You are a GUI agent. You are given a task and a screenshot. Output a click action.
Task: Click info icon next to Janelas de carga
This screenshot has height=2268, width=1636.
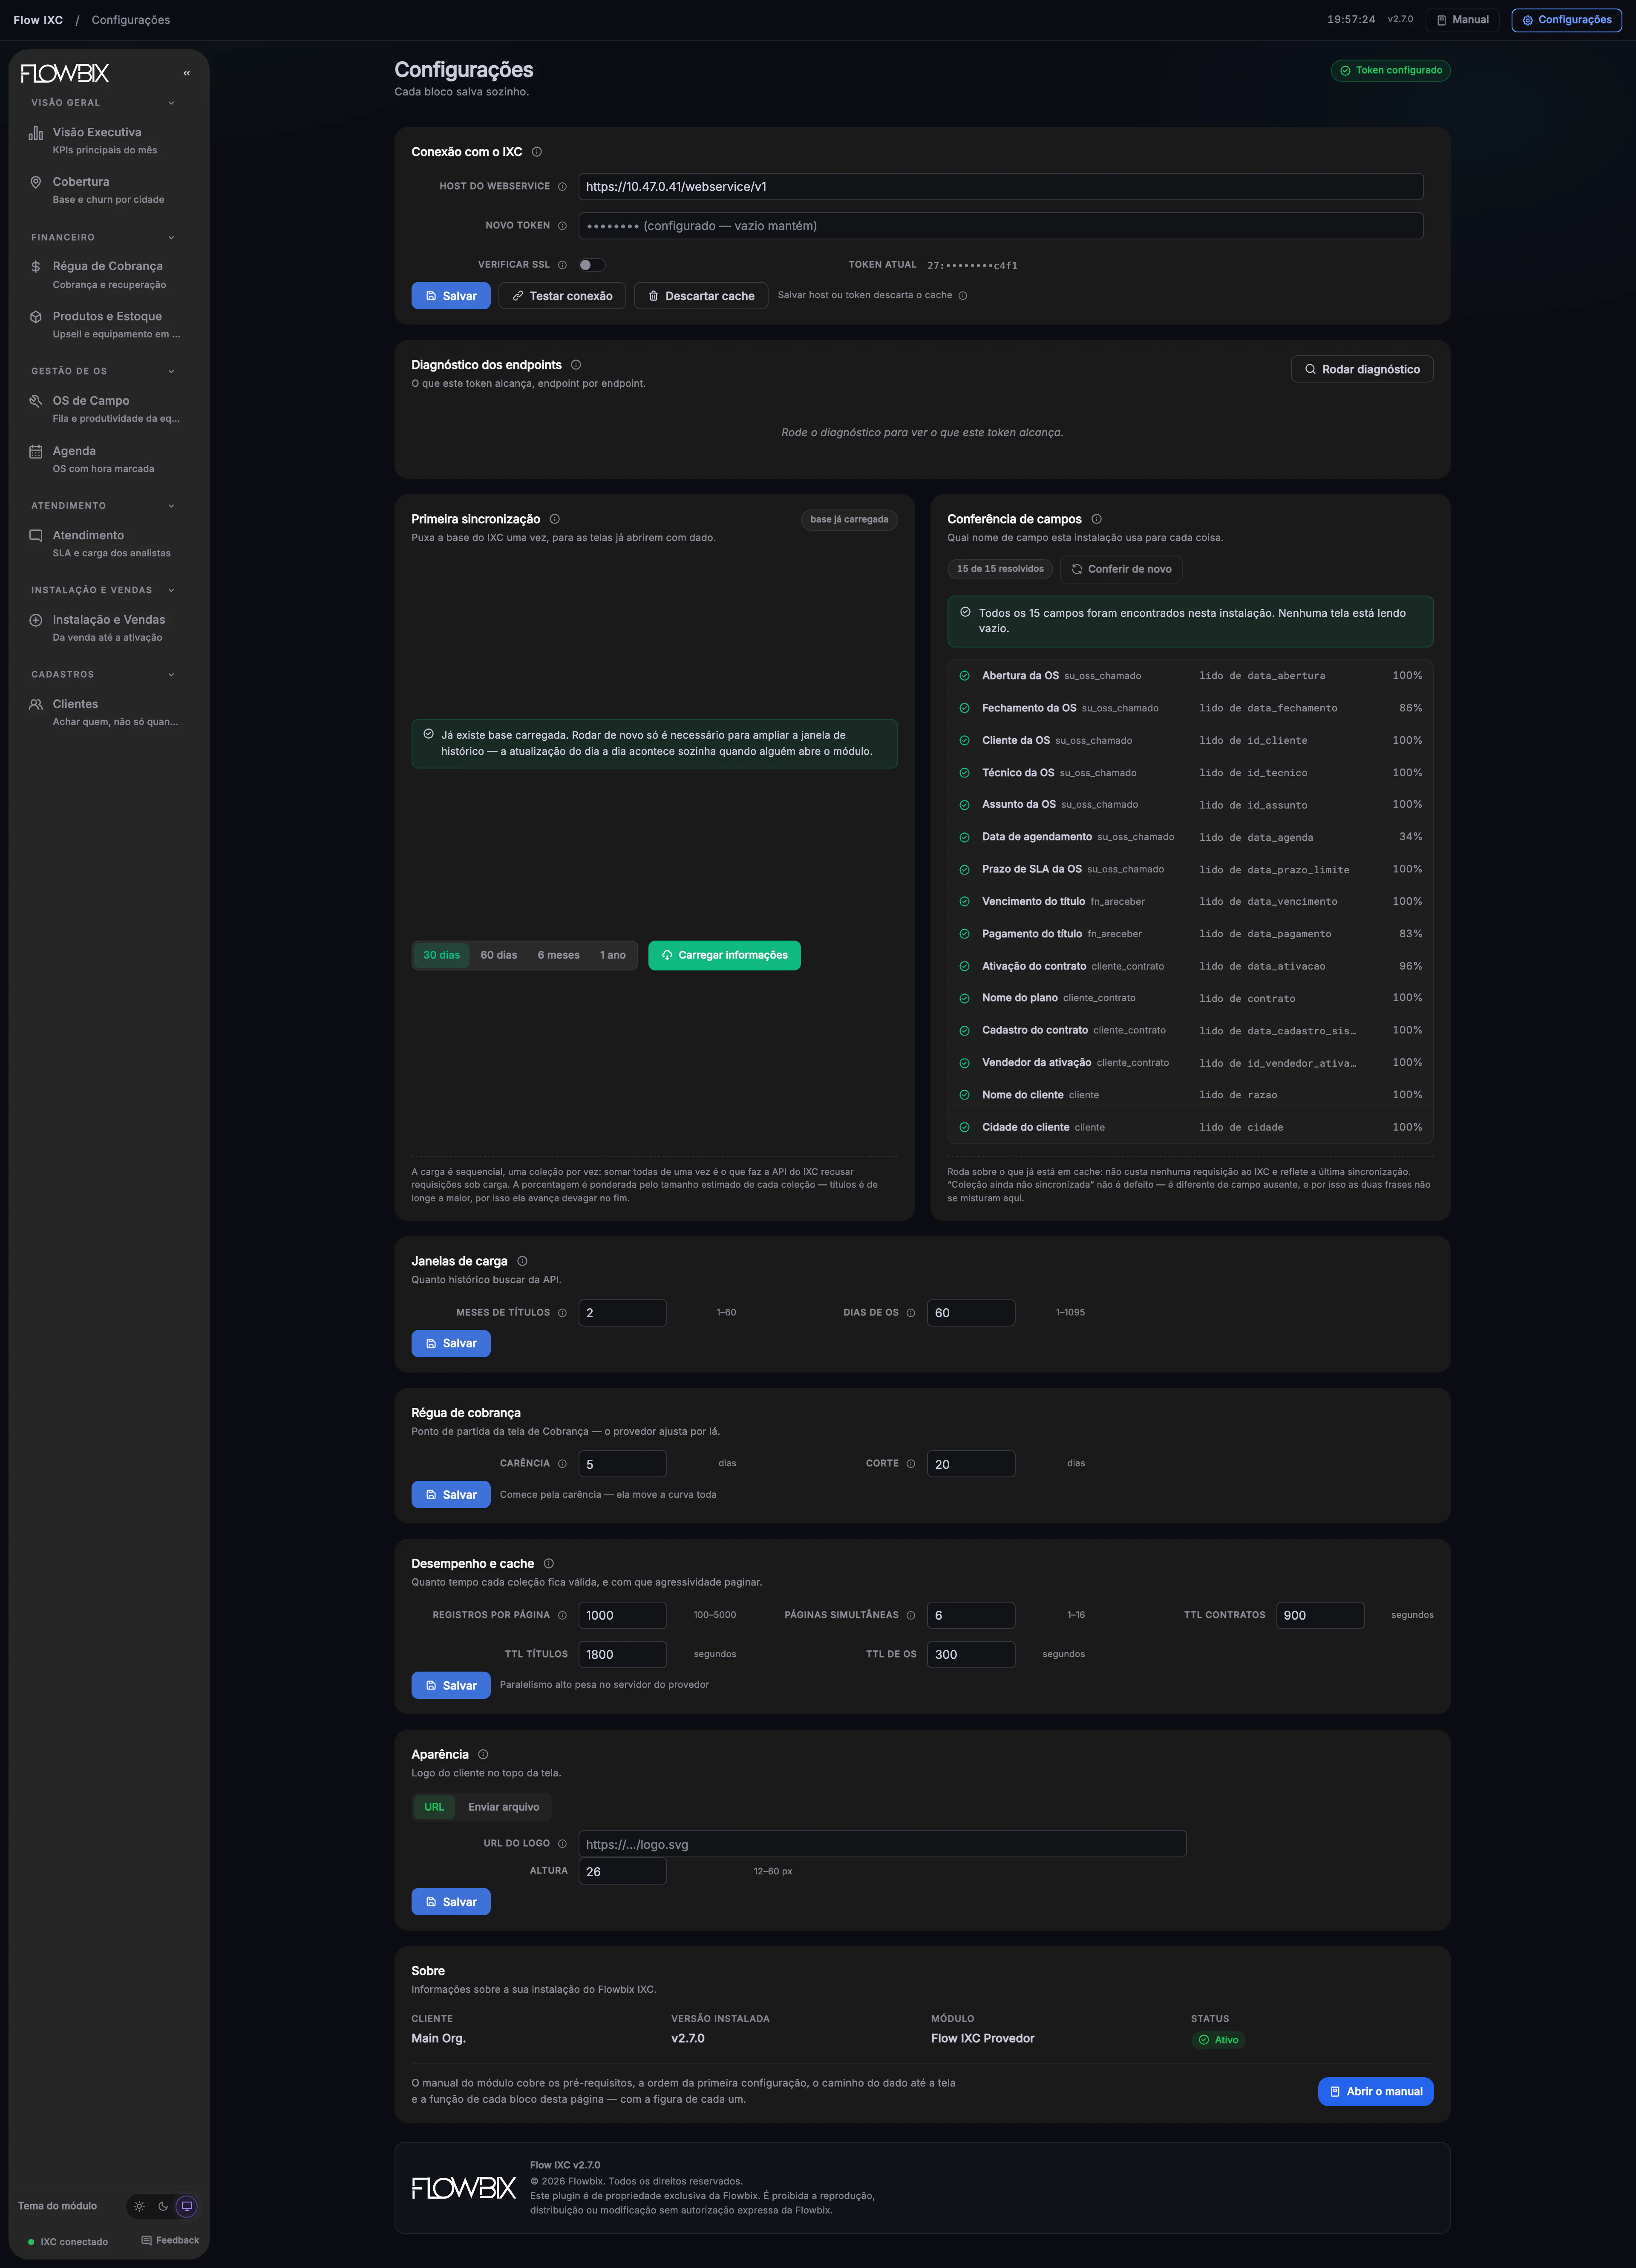[522, 1261]
